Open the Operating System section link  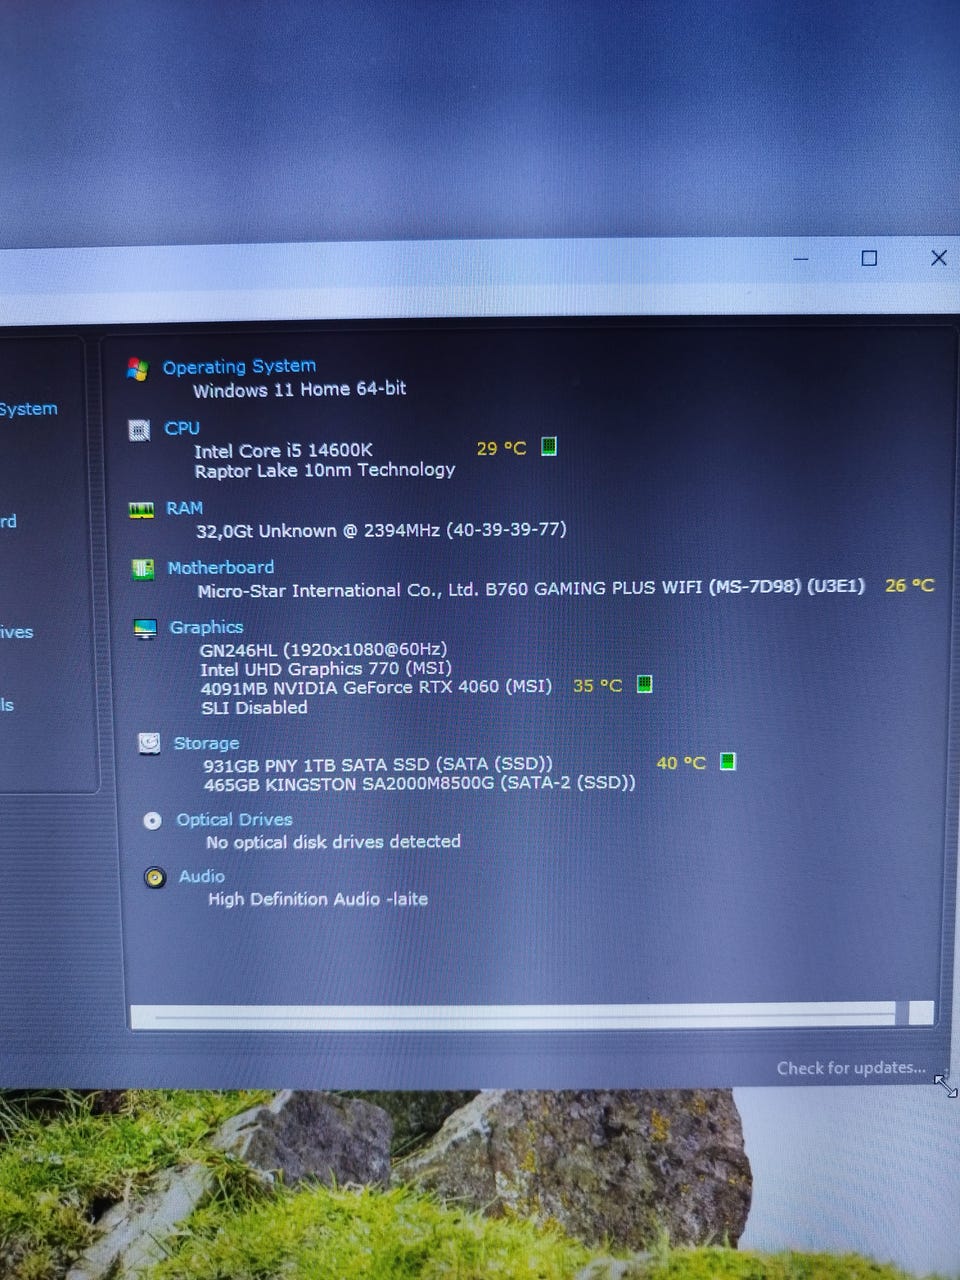point(239,366)
